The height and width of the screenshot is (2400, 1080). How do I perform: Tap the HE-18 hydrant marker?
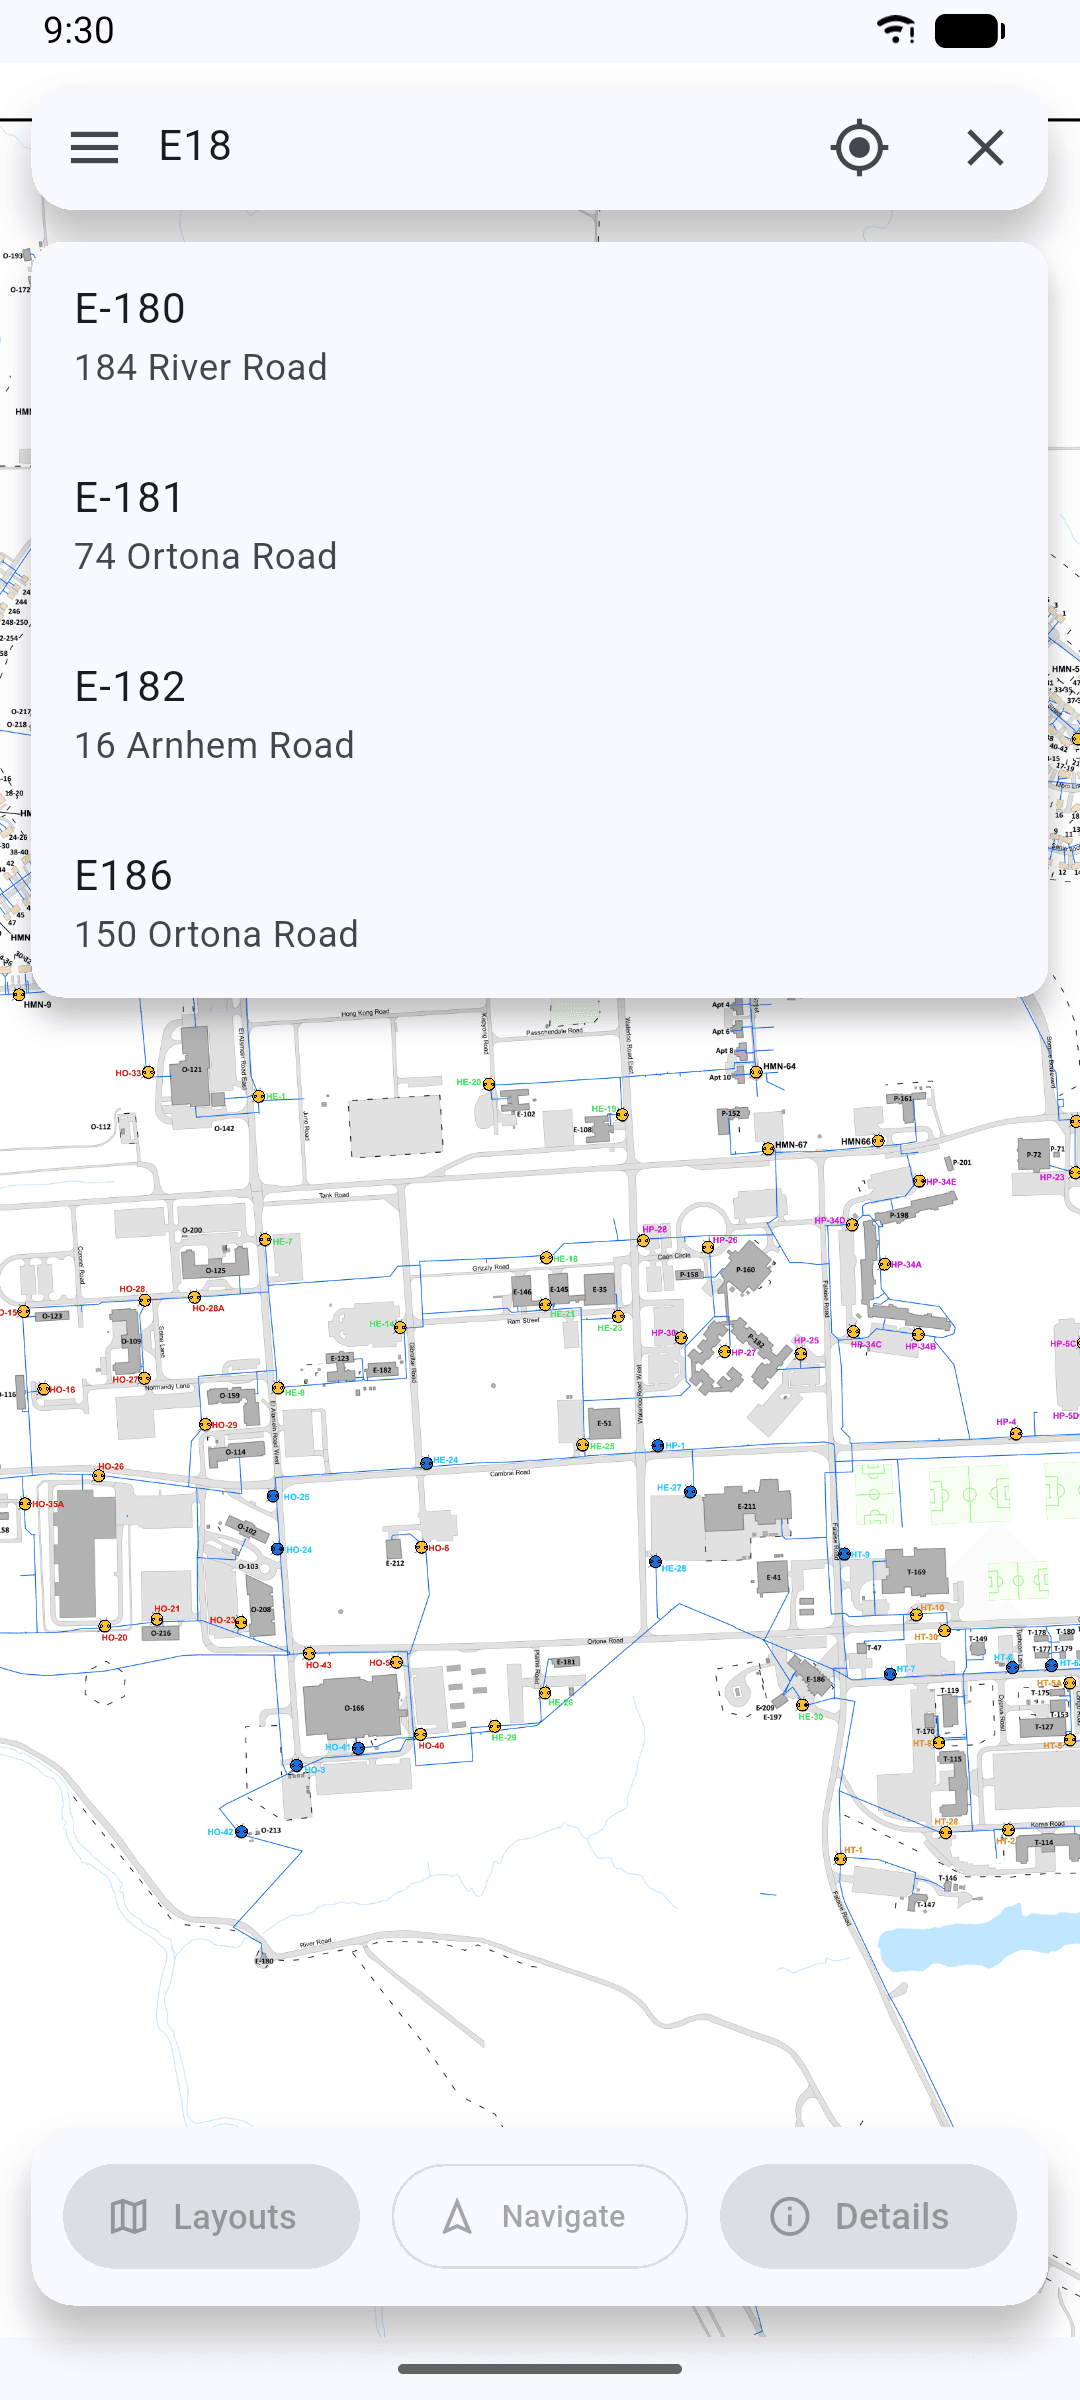click(546, 1257)
